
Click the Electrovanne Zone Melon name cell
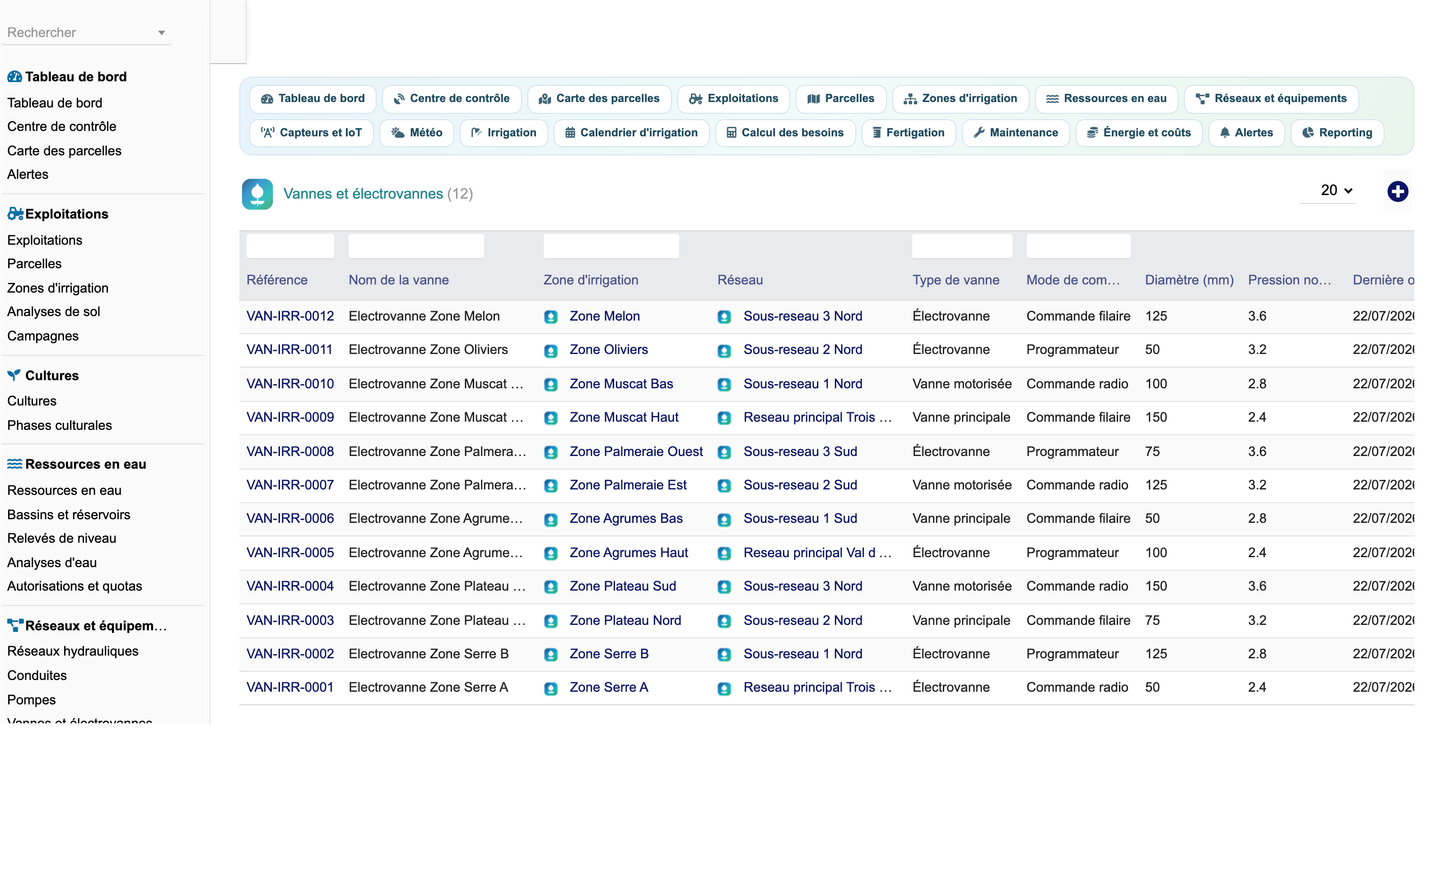[x=424, y=316]
